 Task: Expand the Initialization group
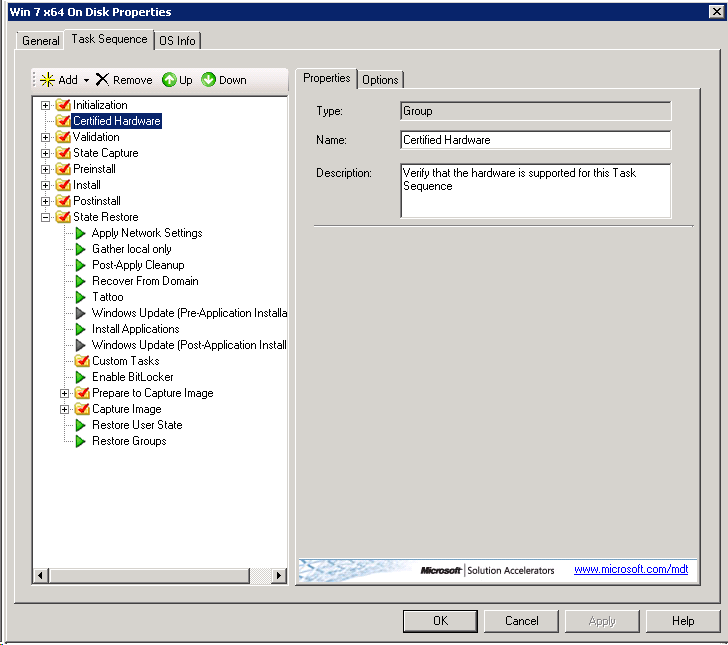45,105
